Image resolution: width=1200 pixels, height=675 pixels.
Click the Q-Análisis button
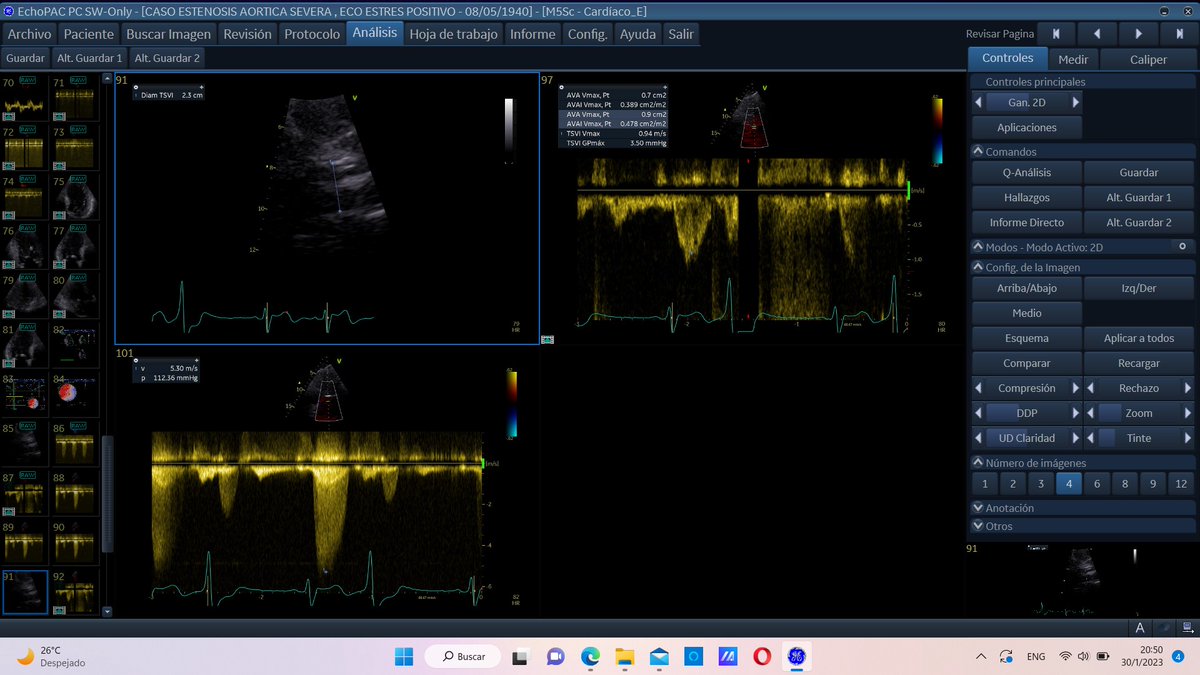click(x=1027, y=173)
